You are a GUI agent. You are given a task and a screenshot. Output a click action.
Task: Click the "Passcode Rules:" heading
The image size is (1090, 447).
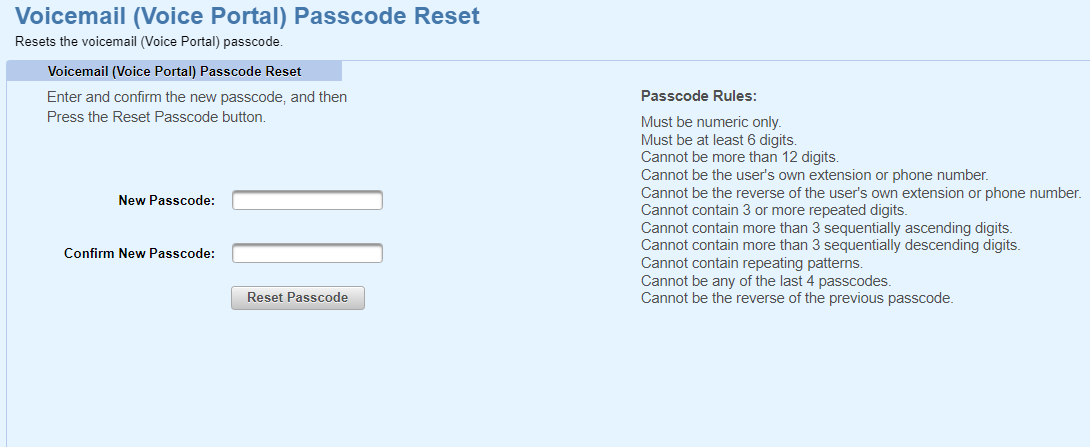pyautogui.click(x=698, y=97)
